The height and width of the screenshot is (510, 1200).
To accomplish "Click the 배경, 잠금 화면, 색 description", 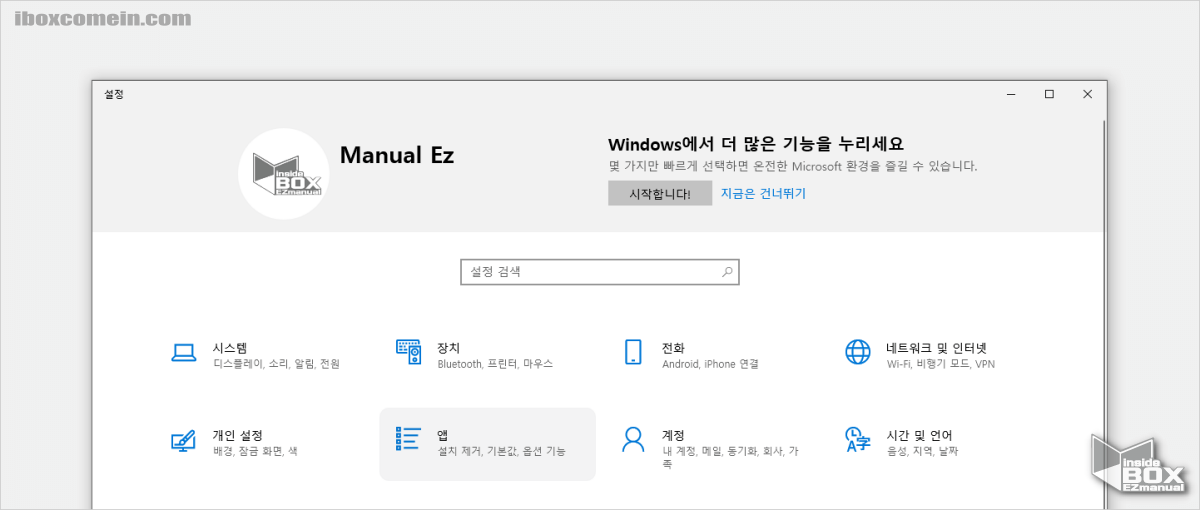I will [x=255, y=452].
